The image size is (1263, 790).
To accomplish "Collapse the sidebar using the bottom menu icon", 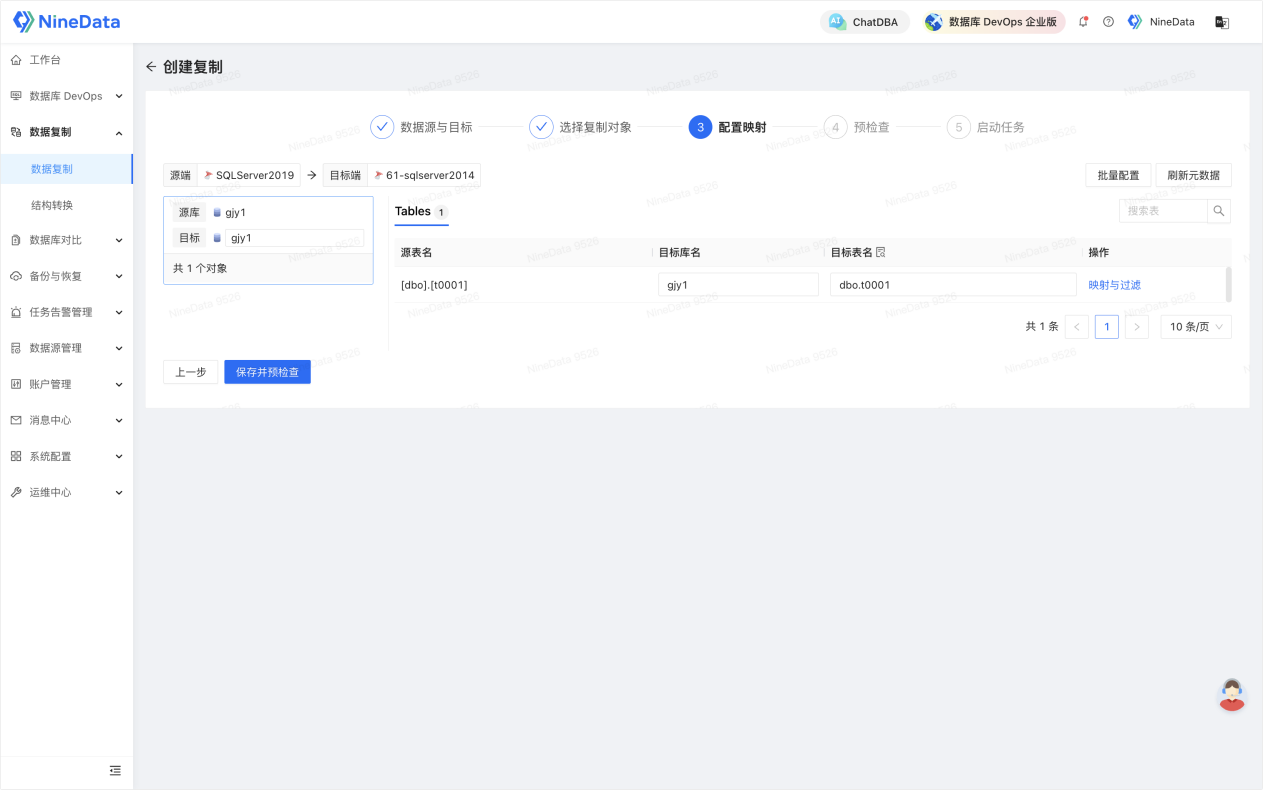I will point(115,770).
